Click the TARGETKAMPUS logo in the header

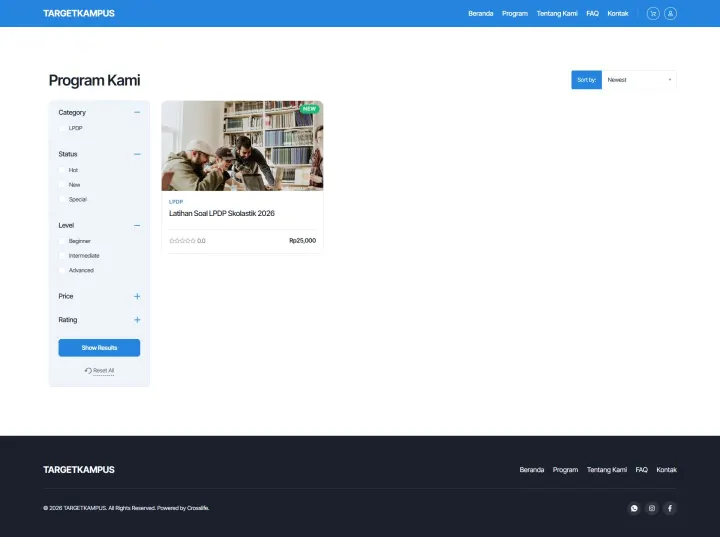(x=79, y=13)
